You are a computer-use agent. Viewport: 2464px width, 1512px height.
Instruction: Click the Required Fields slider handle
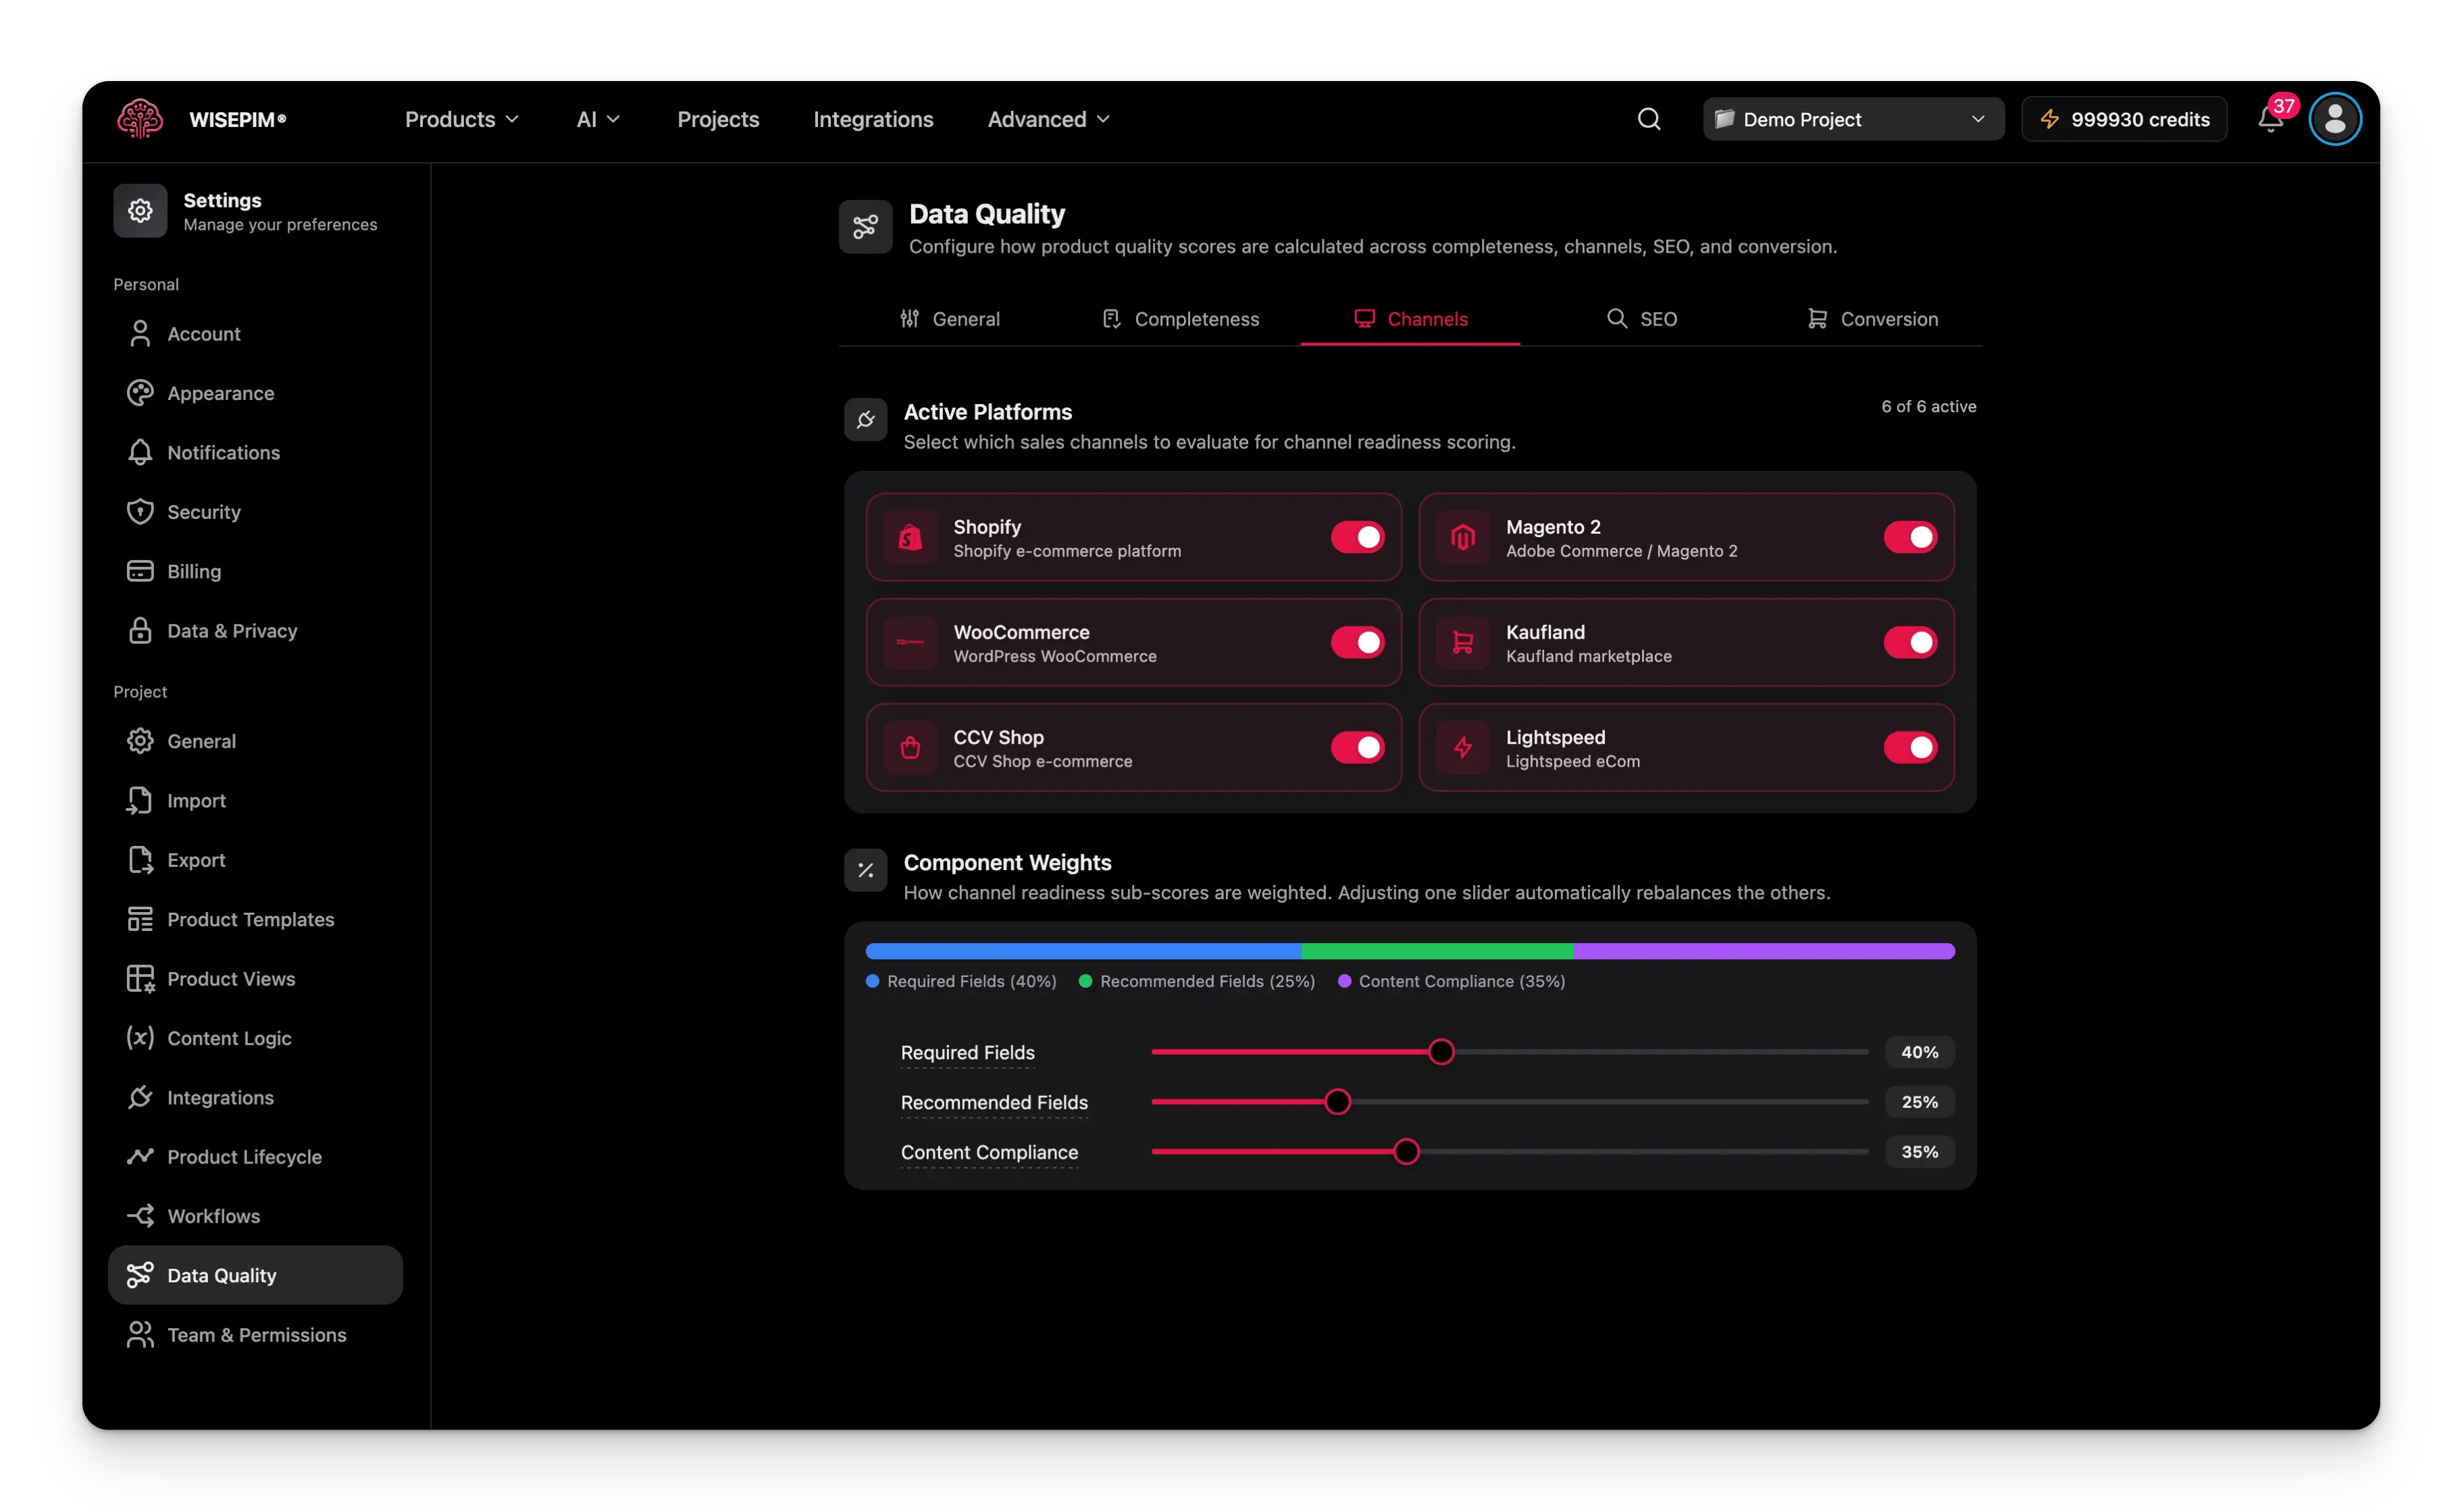pyautogui.click(x=1441, y=1052)
